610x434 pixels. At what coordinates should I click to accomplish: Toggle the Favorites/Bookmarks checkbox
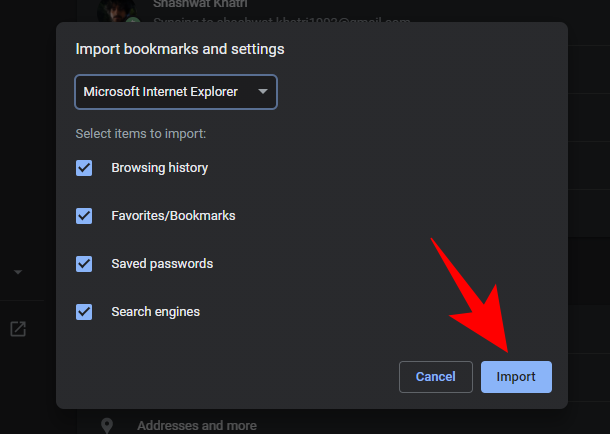(84, 216)
